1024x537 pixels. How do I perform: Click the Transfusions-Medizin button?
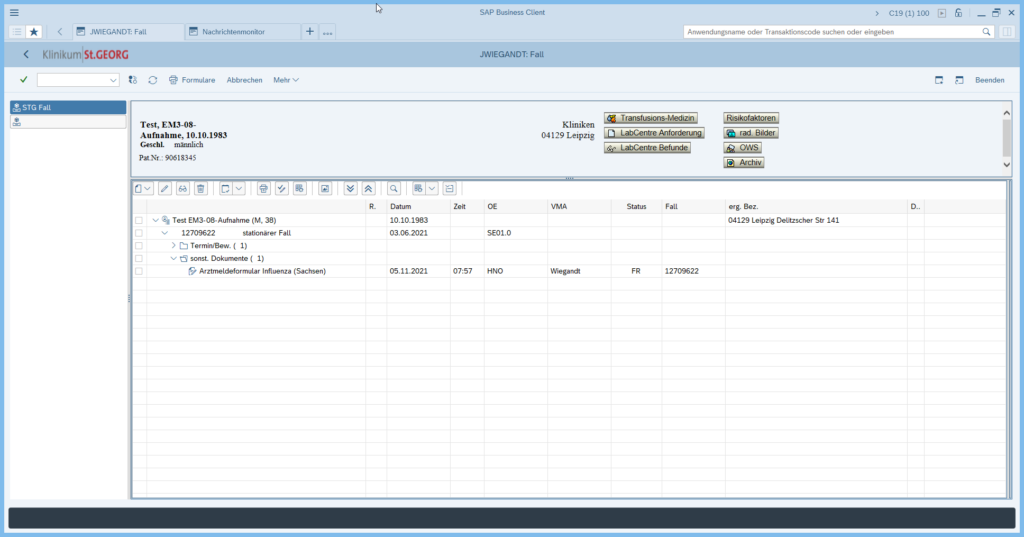tap(650, 118)
